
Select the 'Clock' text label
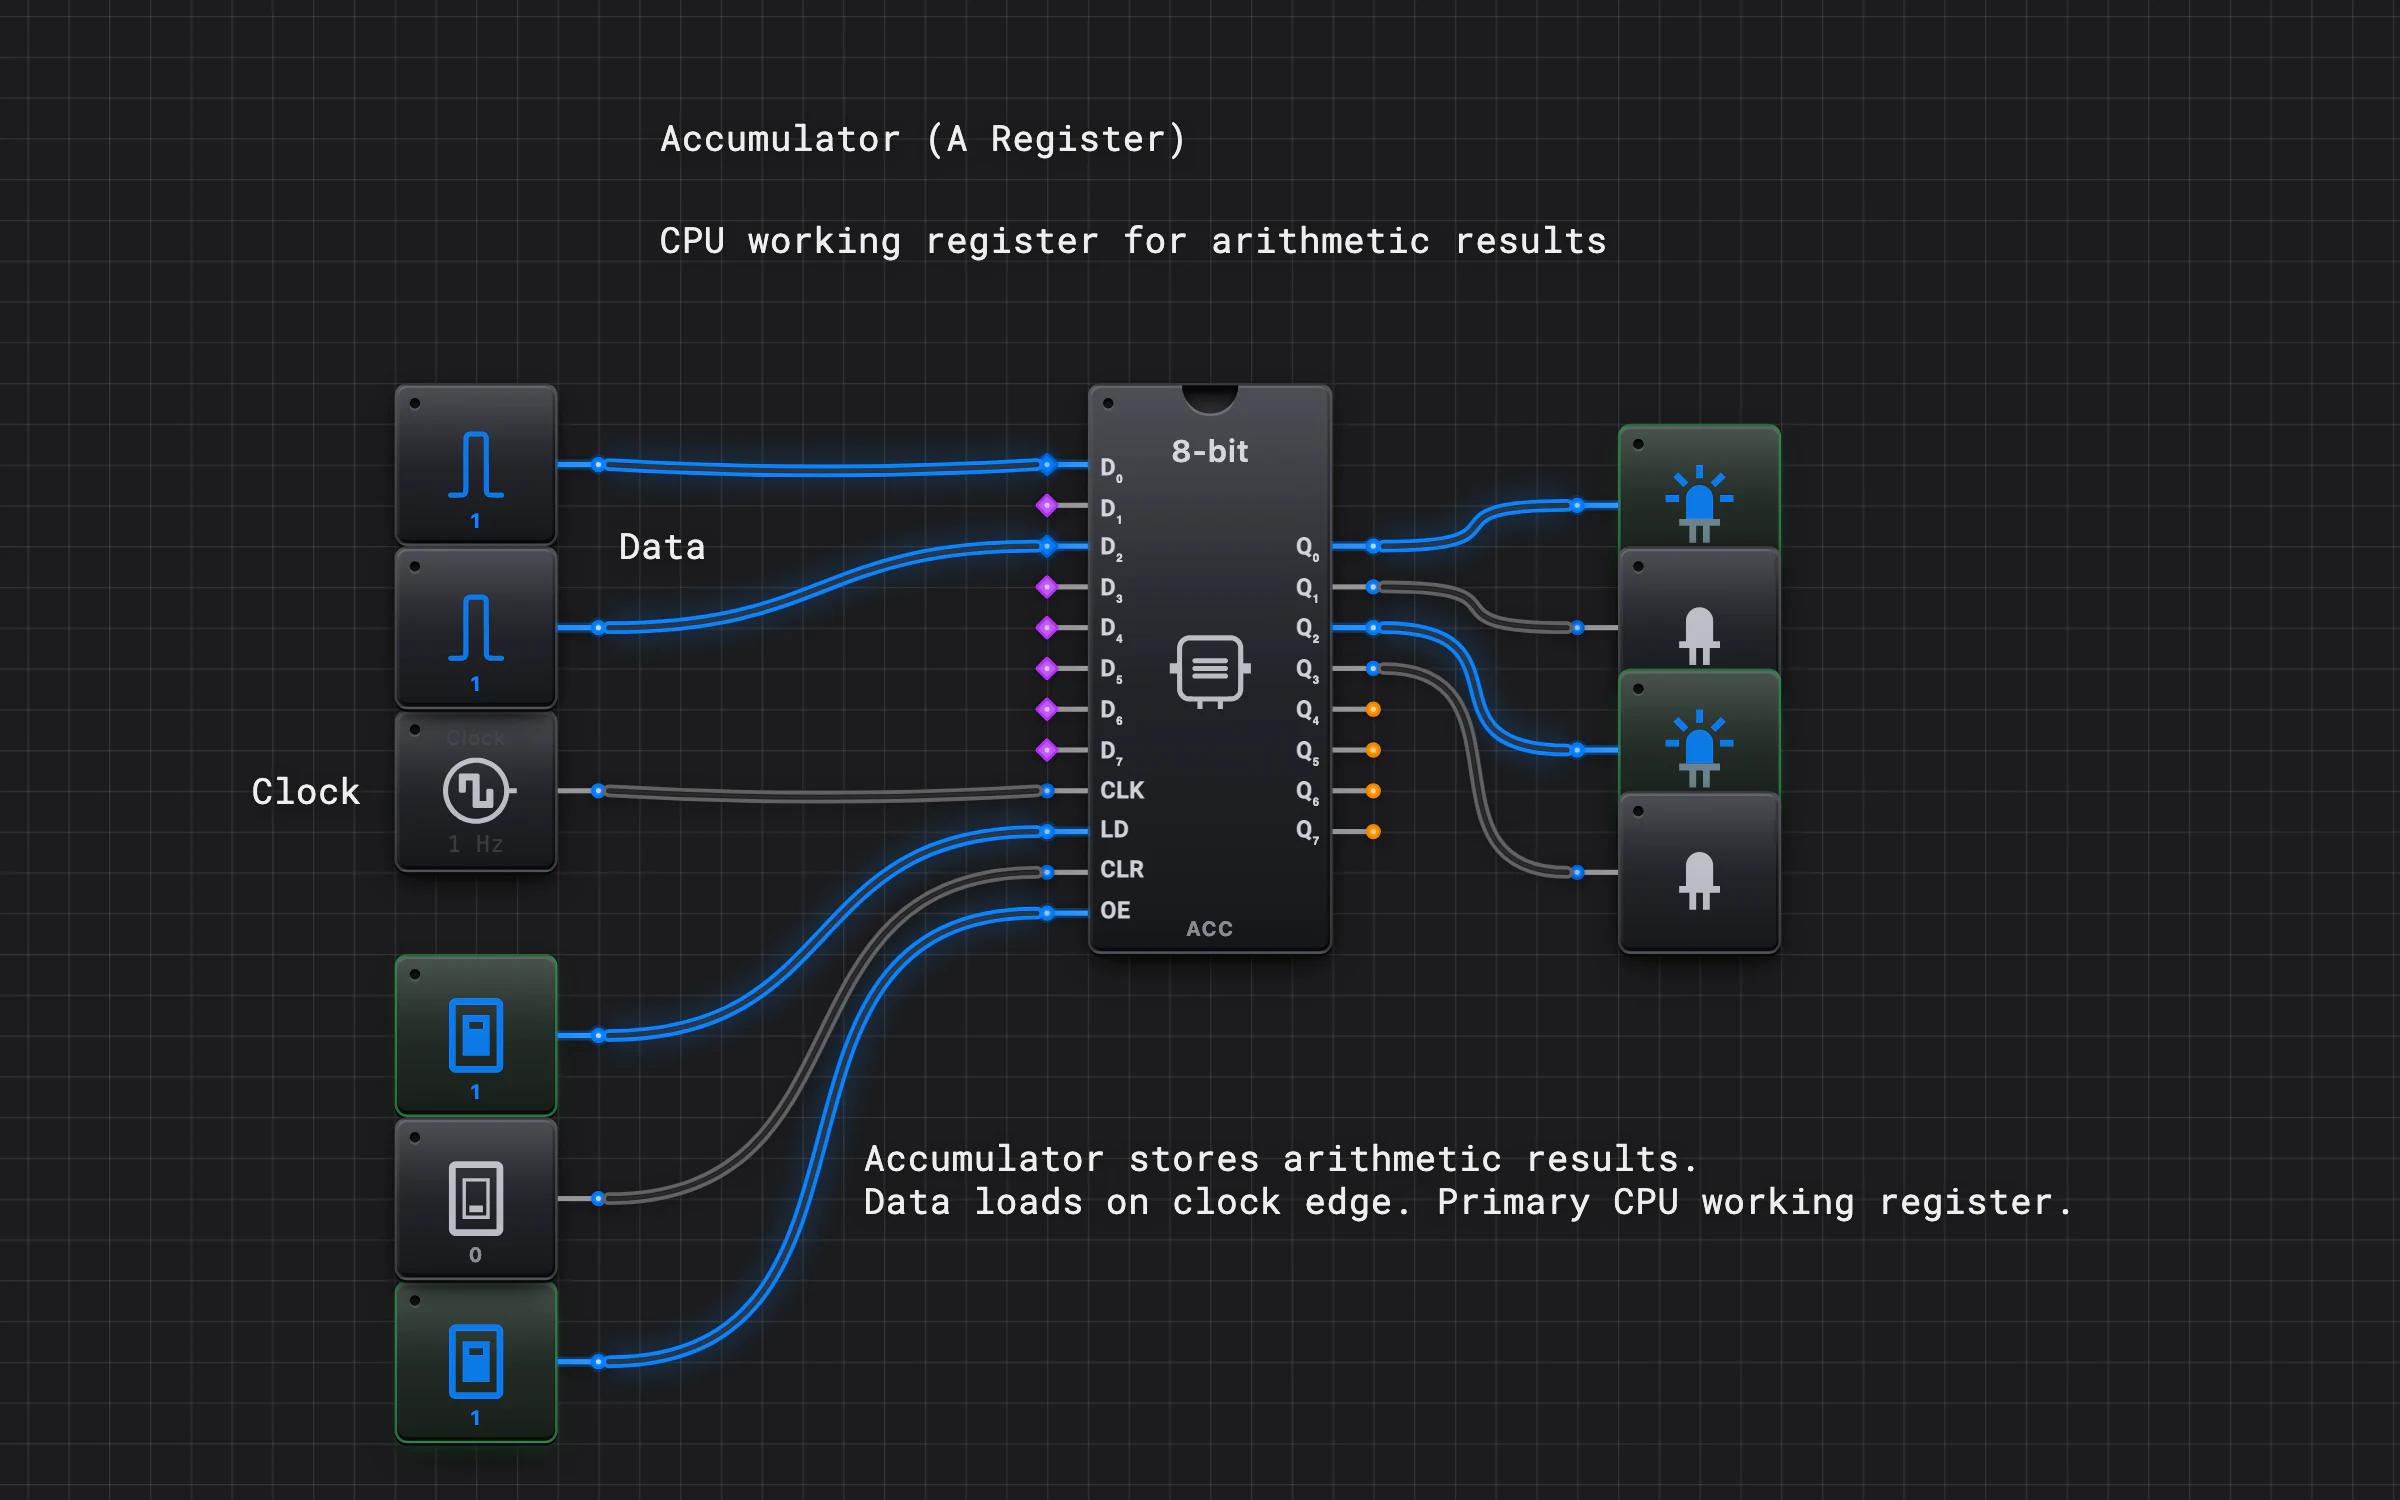306,792
